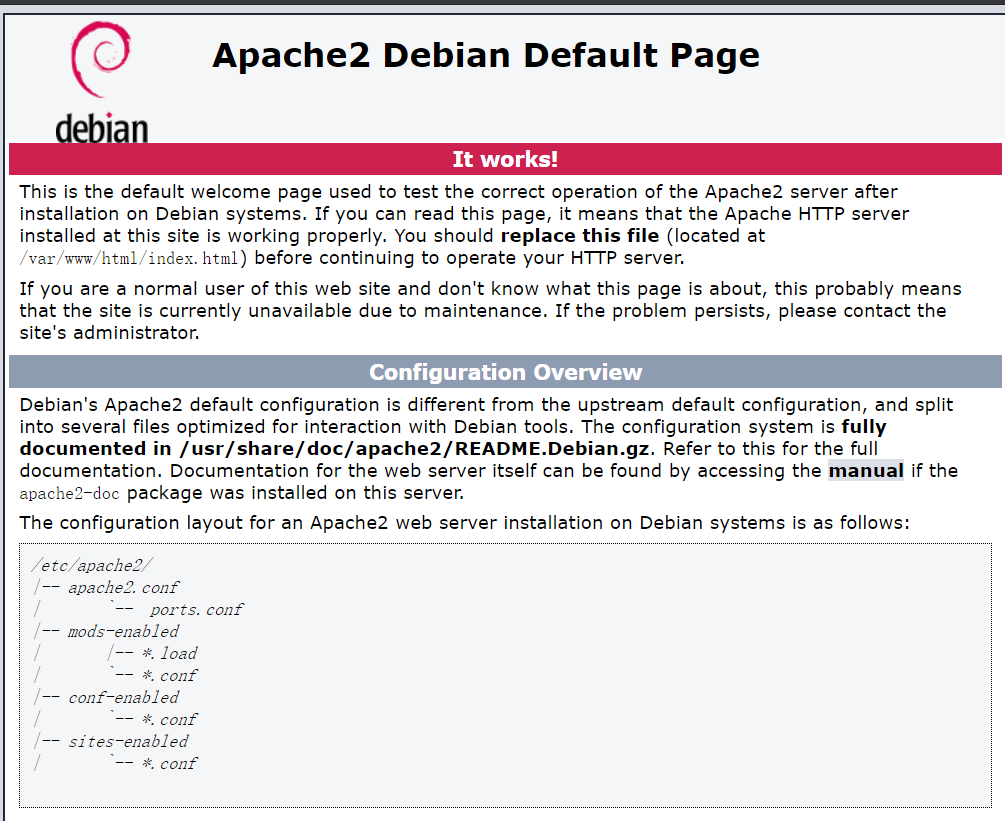Click the sites-enabled tree entry
Screen dimensions: 1005x821
coord(128,742)
